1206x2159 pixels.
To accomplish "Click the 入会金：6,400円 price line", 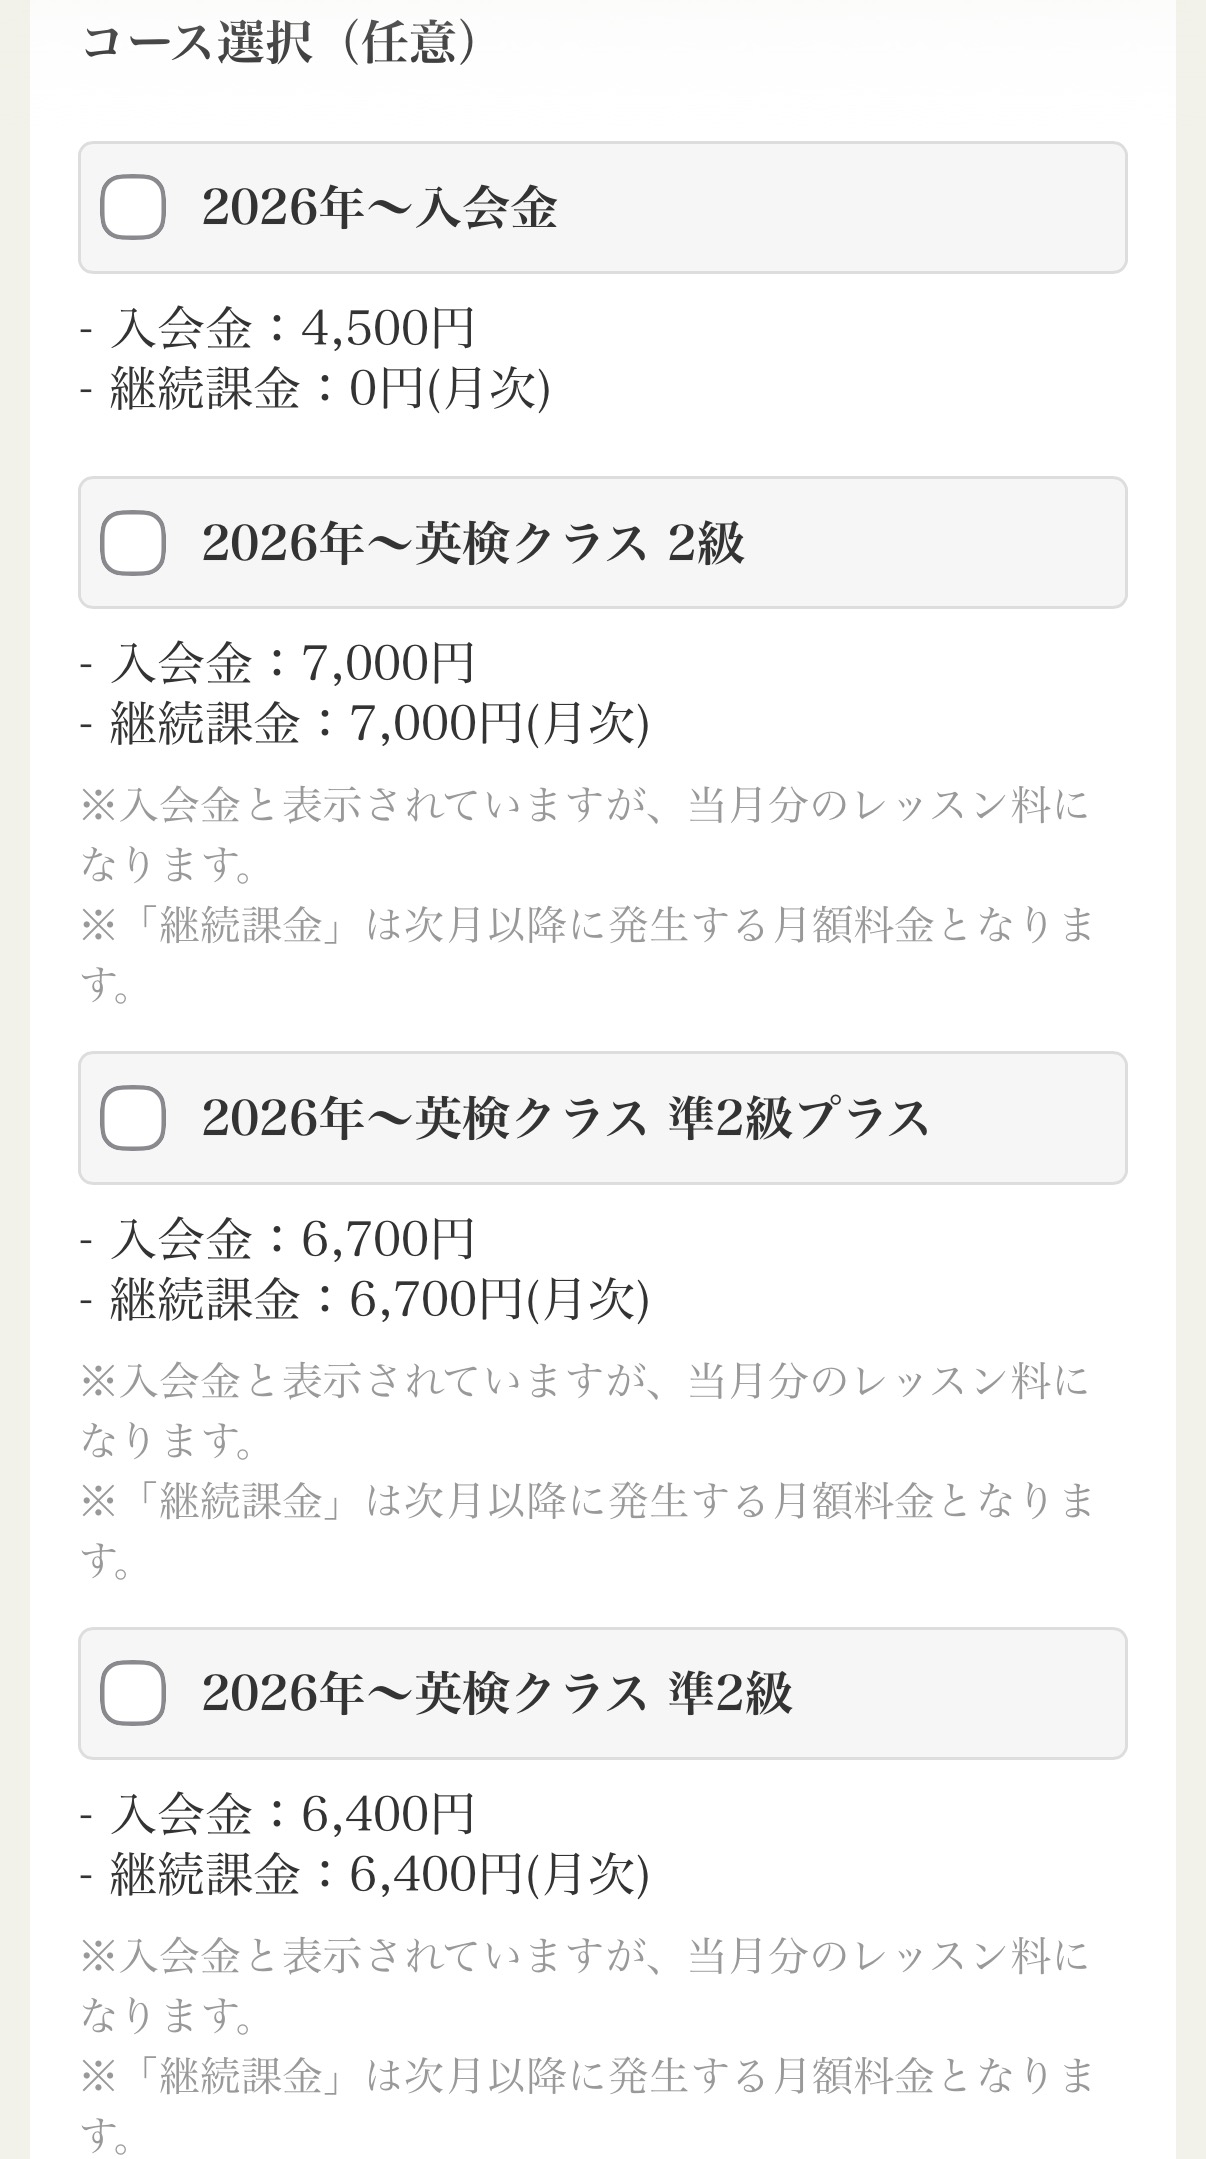I will tap(278, 1814).
